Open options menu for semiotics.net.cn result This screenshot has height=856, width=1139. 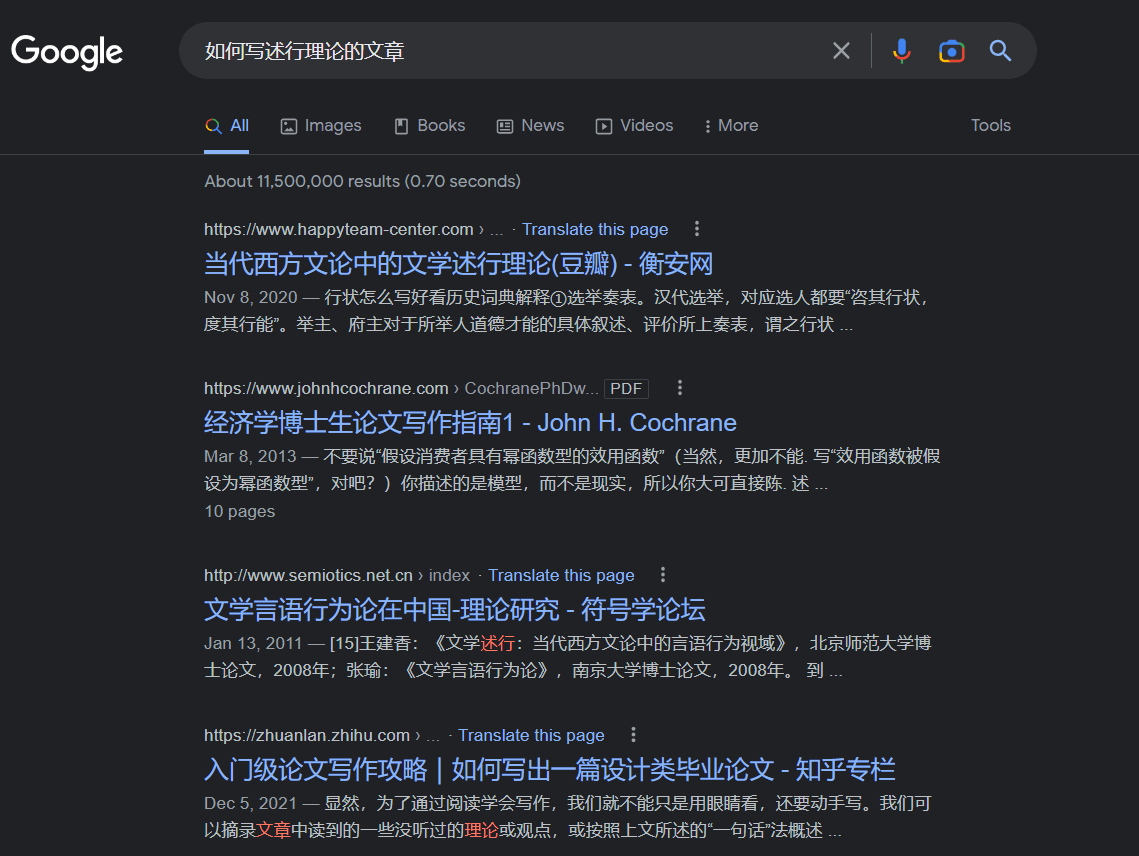click(x=663, y=575)
